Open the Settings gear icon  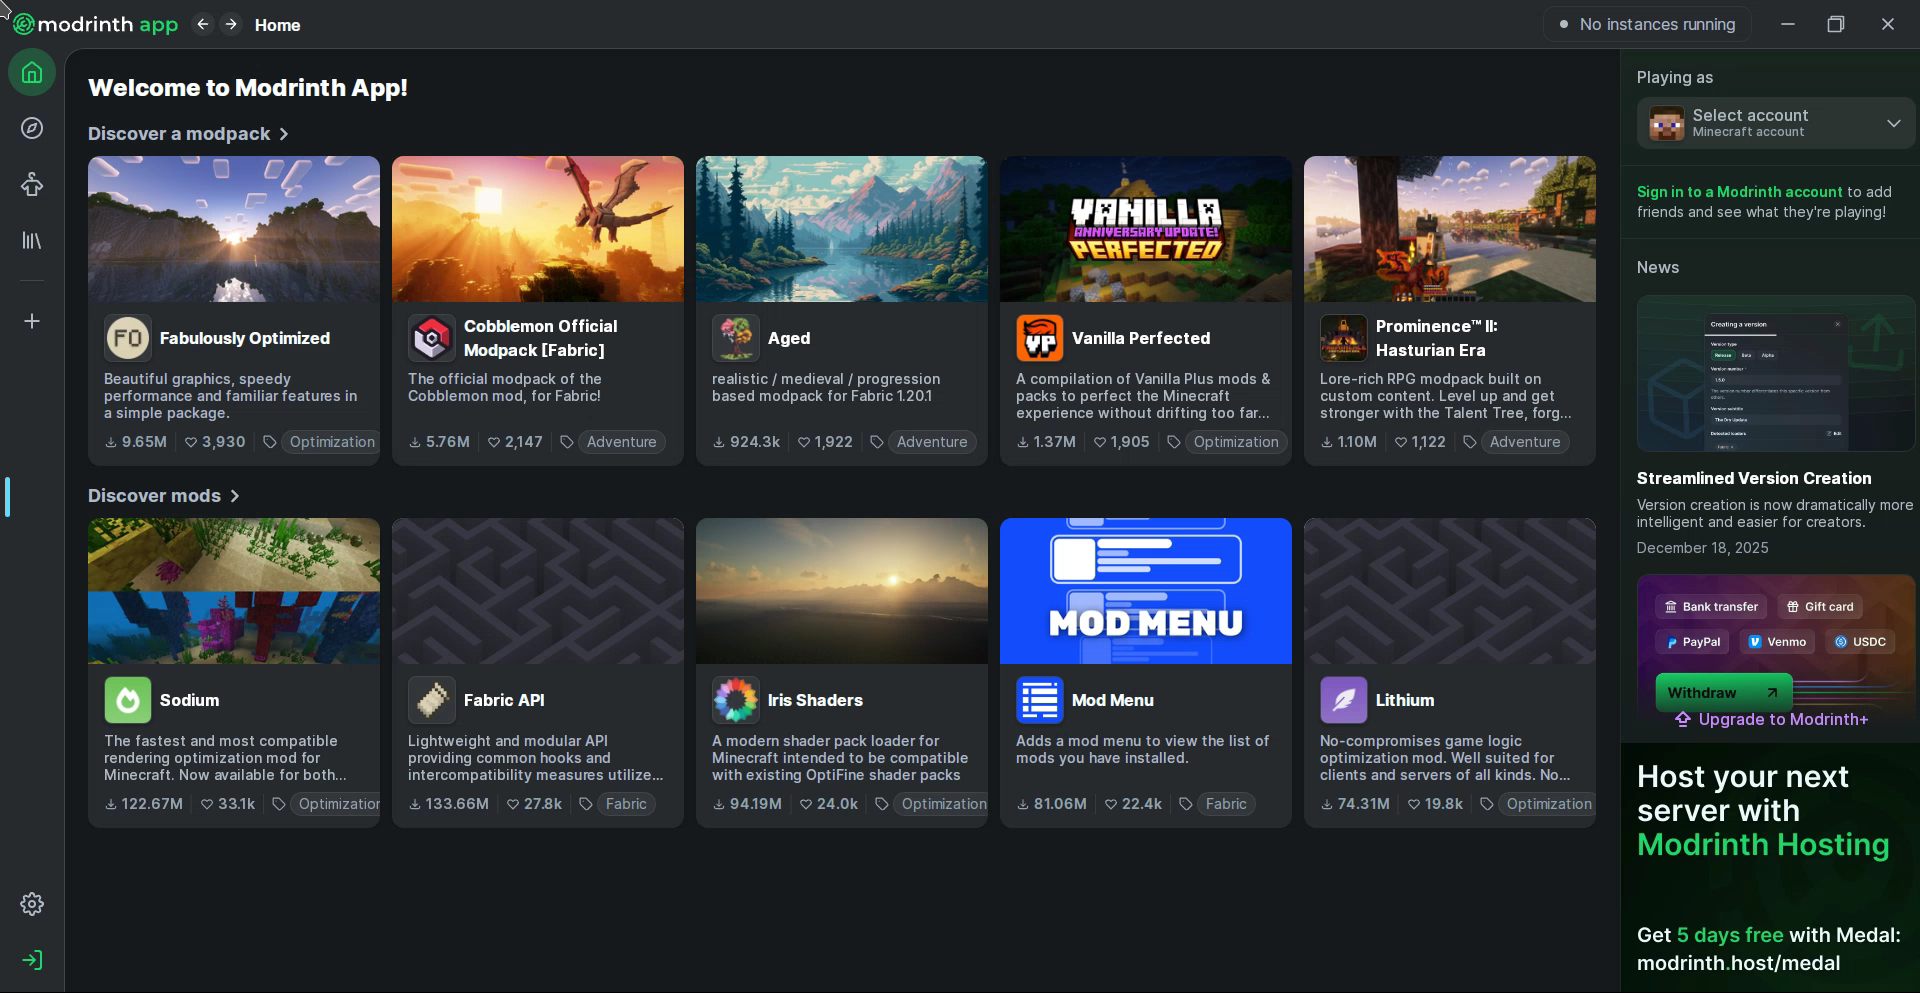[x=32, y=904]
